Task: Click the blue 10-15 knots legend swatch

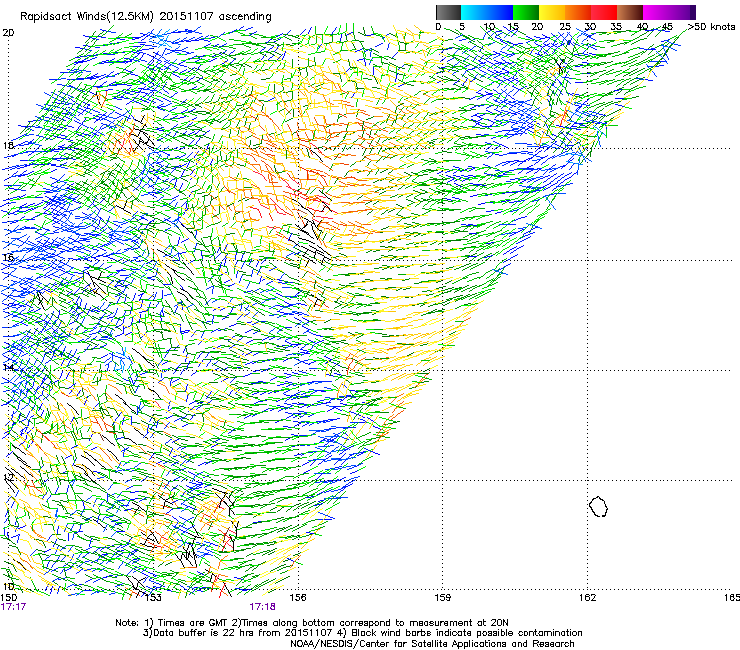Action: click(x=500, y=12)
